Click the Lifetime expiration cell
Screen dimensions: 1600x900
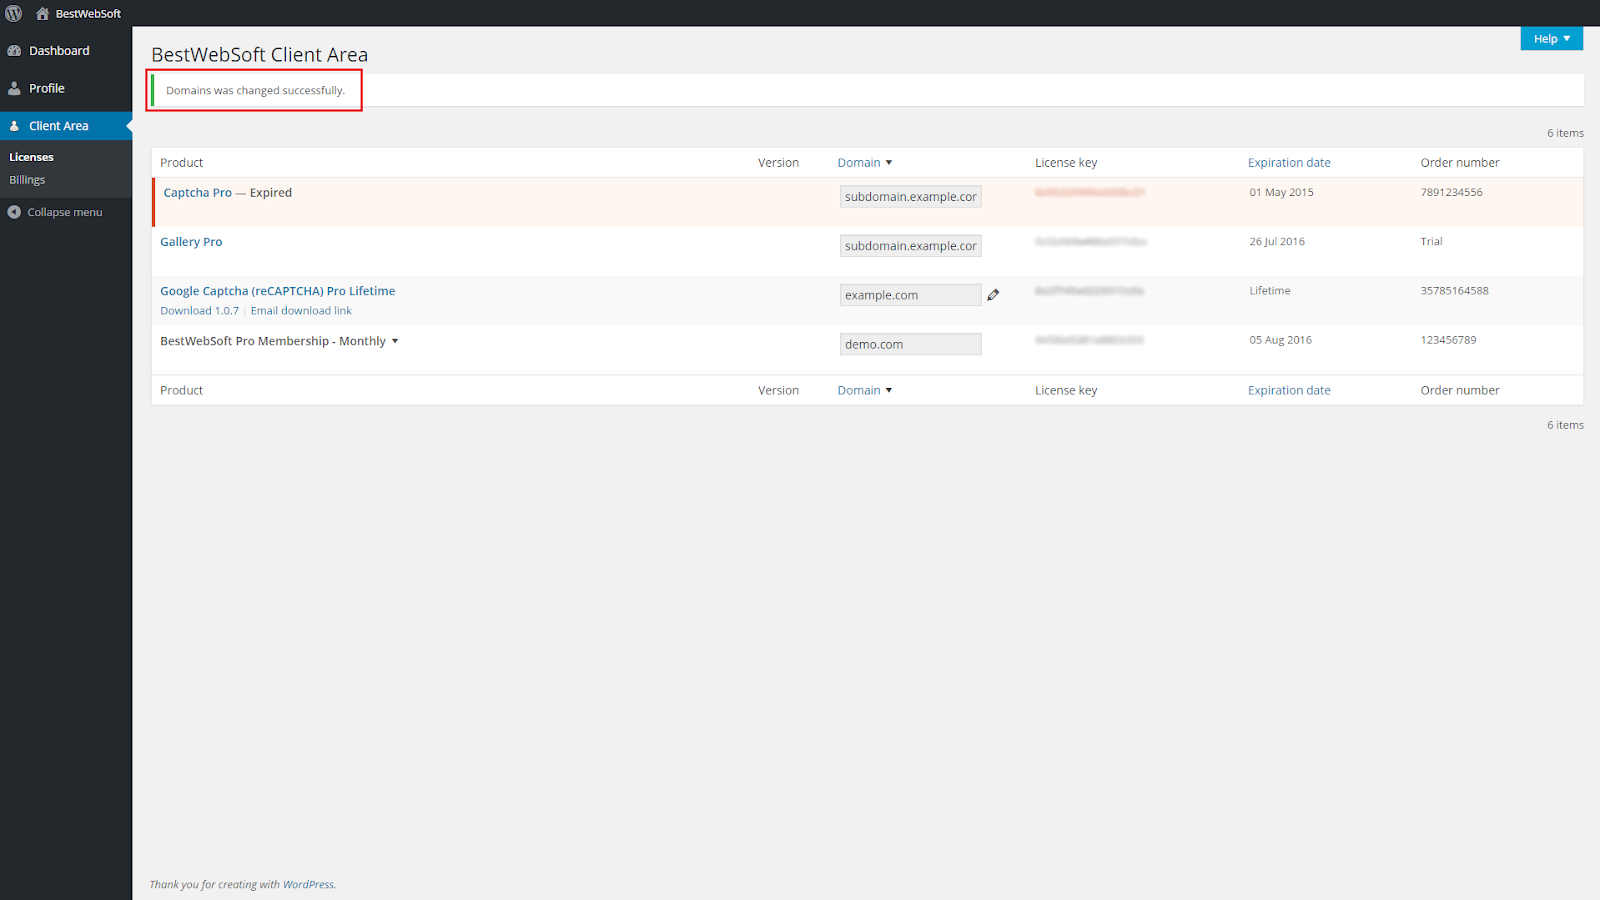tap(1270, 291)
